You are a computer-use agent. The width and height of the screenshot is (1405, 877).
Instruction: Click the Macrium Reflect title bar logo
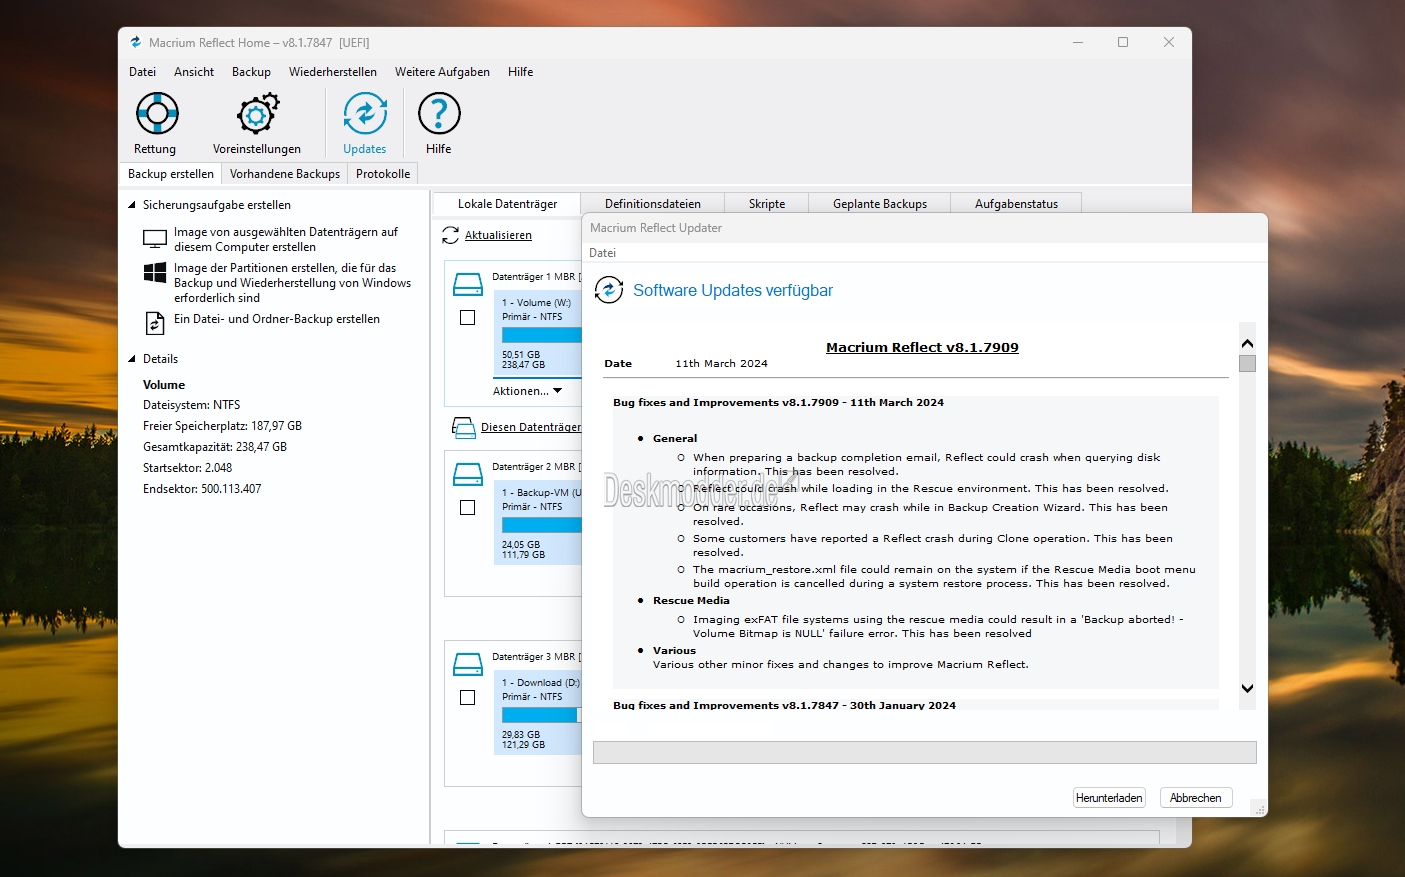pos(136,42)
